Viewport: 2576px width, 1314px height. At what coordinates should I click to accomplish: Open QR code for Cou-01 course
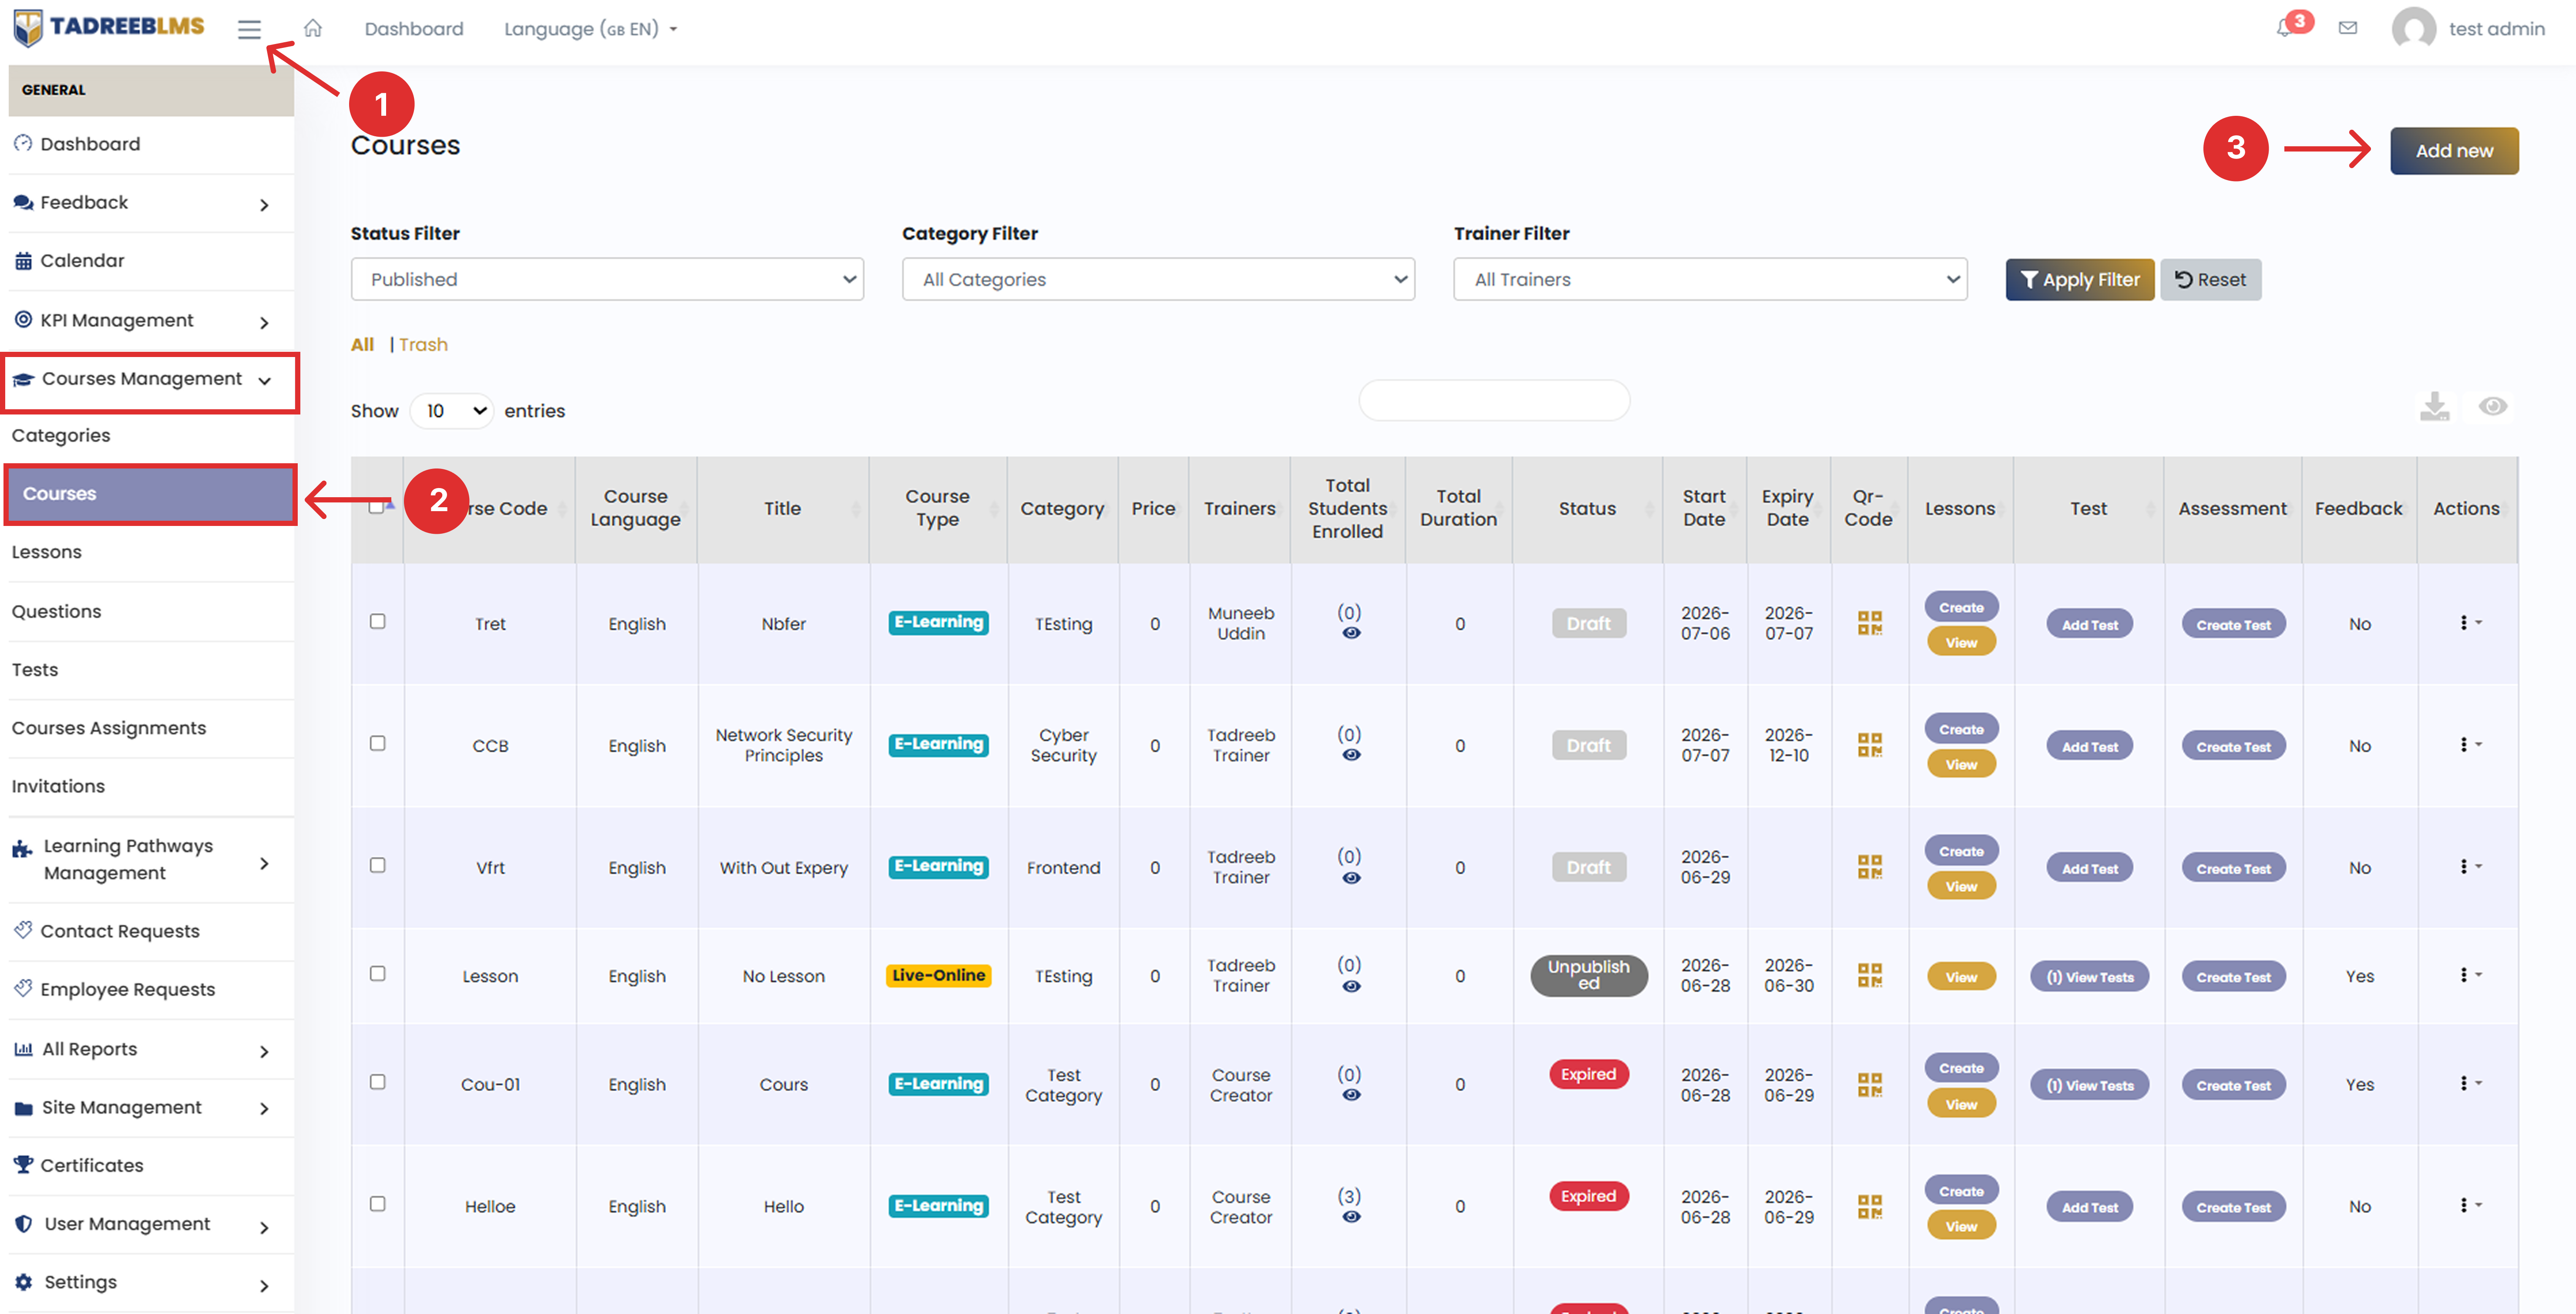(1869, 1084)
